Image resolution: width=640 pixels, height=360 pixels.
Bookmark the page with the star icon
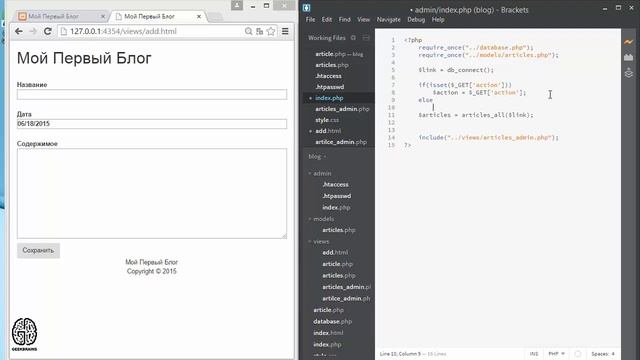pos(271,31)
